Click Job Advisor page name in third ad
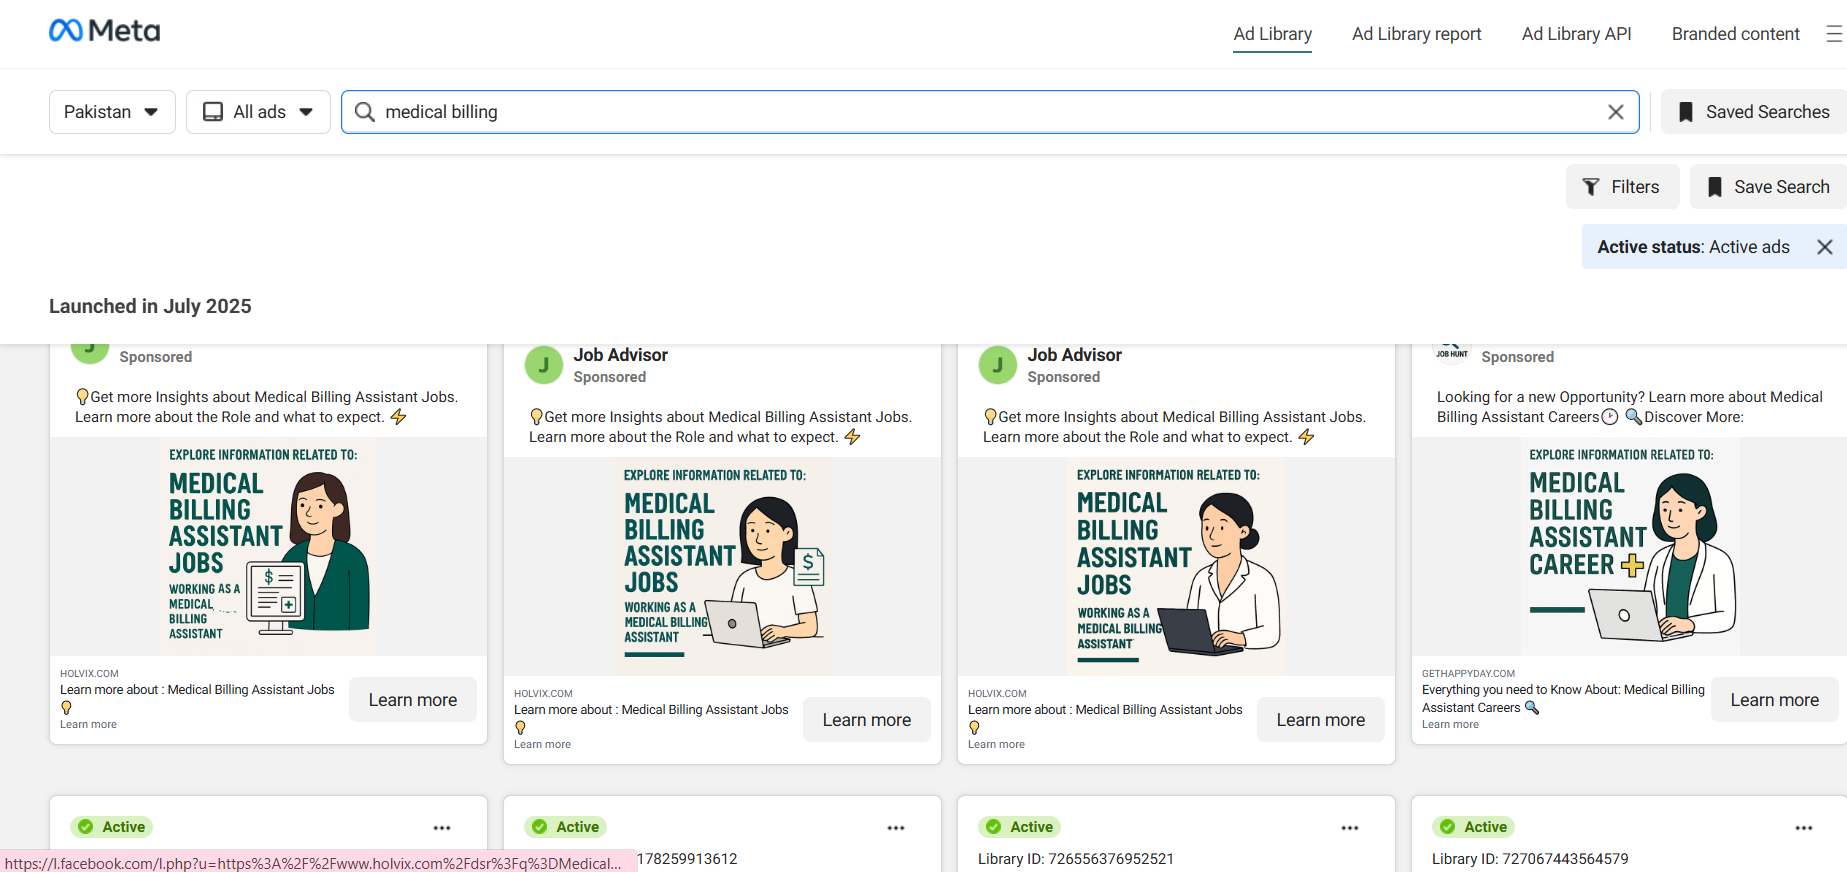 coord(1074,355)
